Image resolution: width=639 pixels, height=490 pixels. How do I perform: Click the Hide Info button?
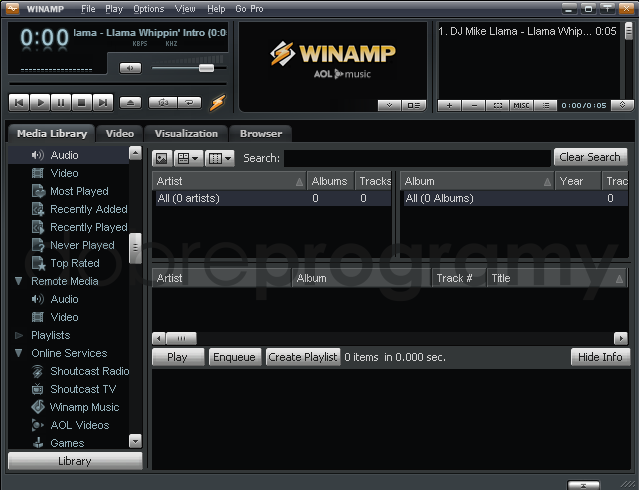[600, 357]
